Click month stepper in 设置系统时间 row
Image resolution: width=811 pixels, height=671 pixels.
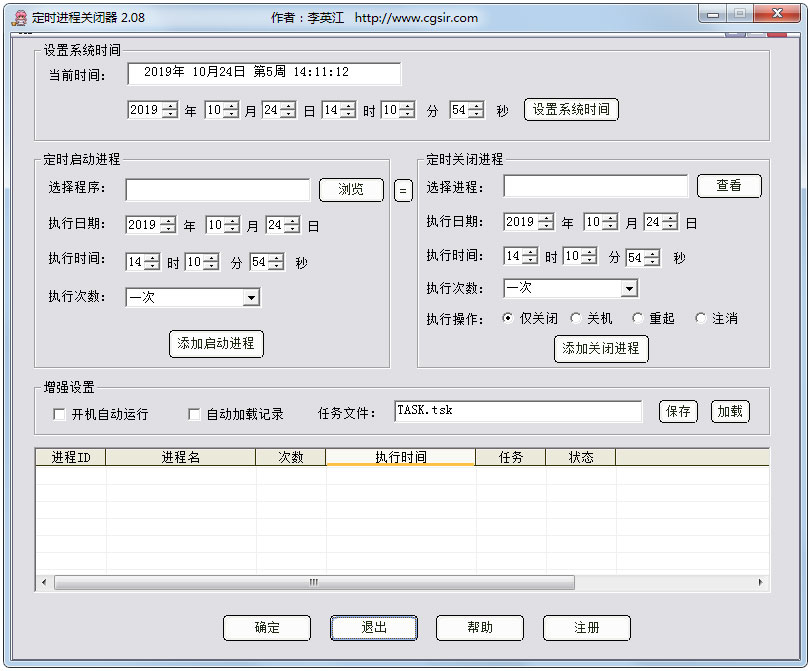[x=231, y=110]
